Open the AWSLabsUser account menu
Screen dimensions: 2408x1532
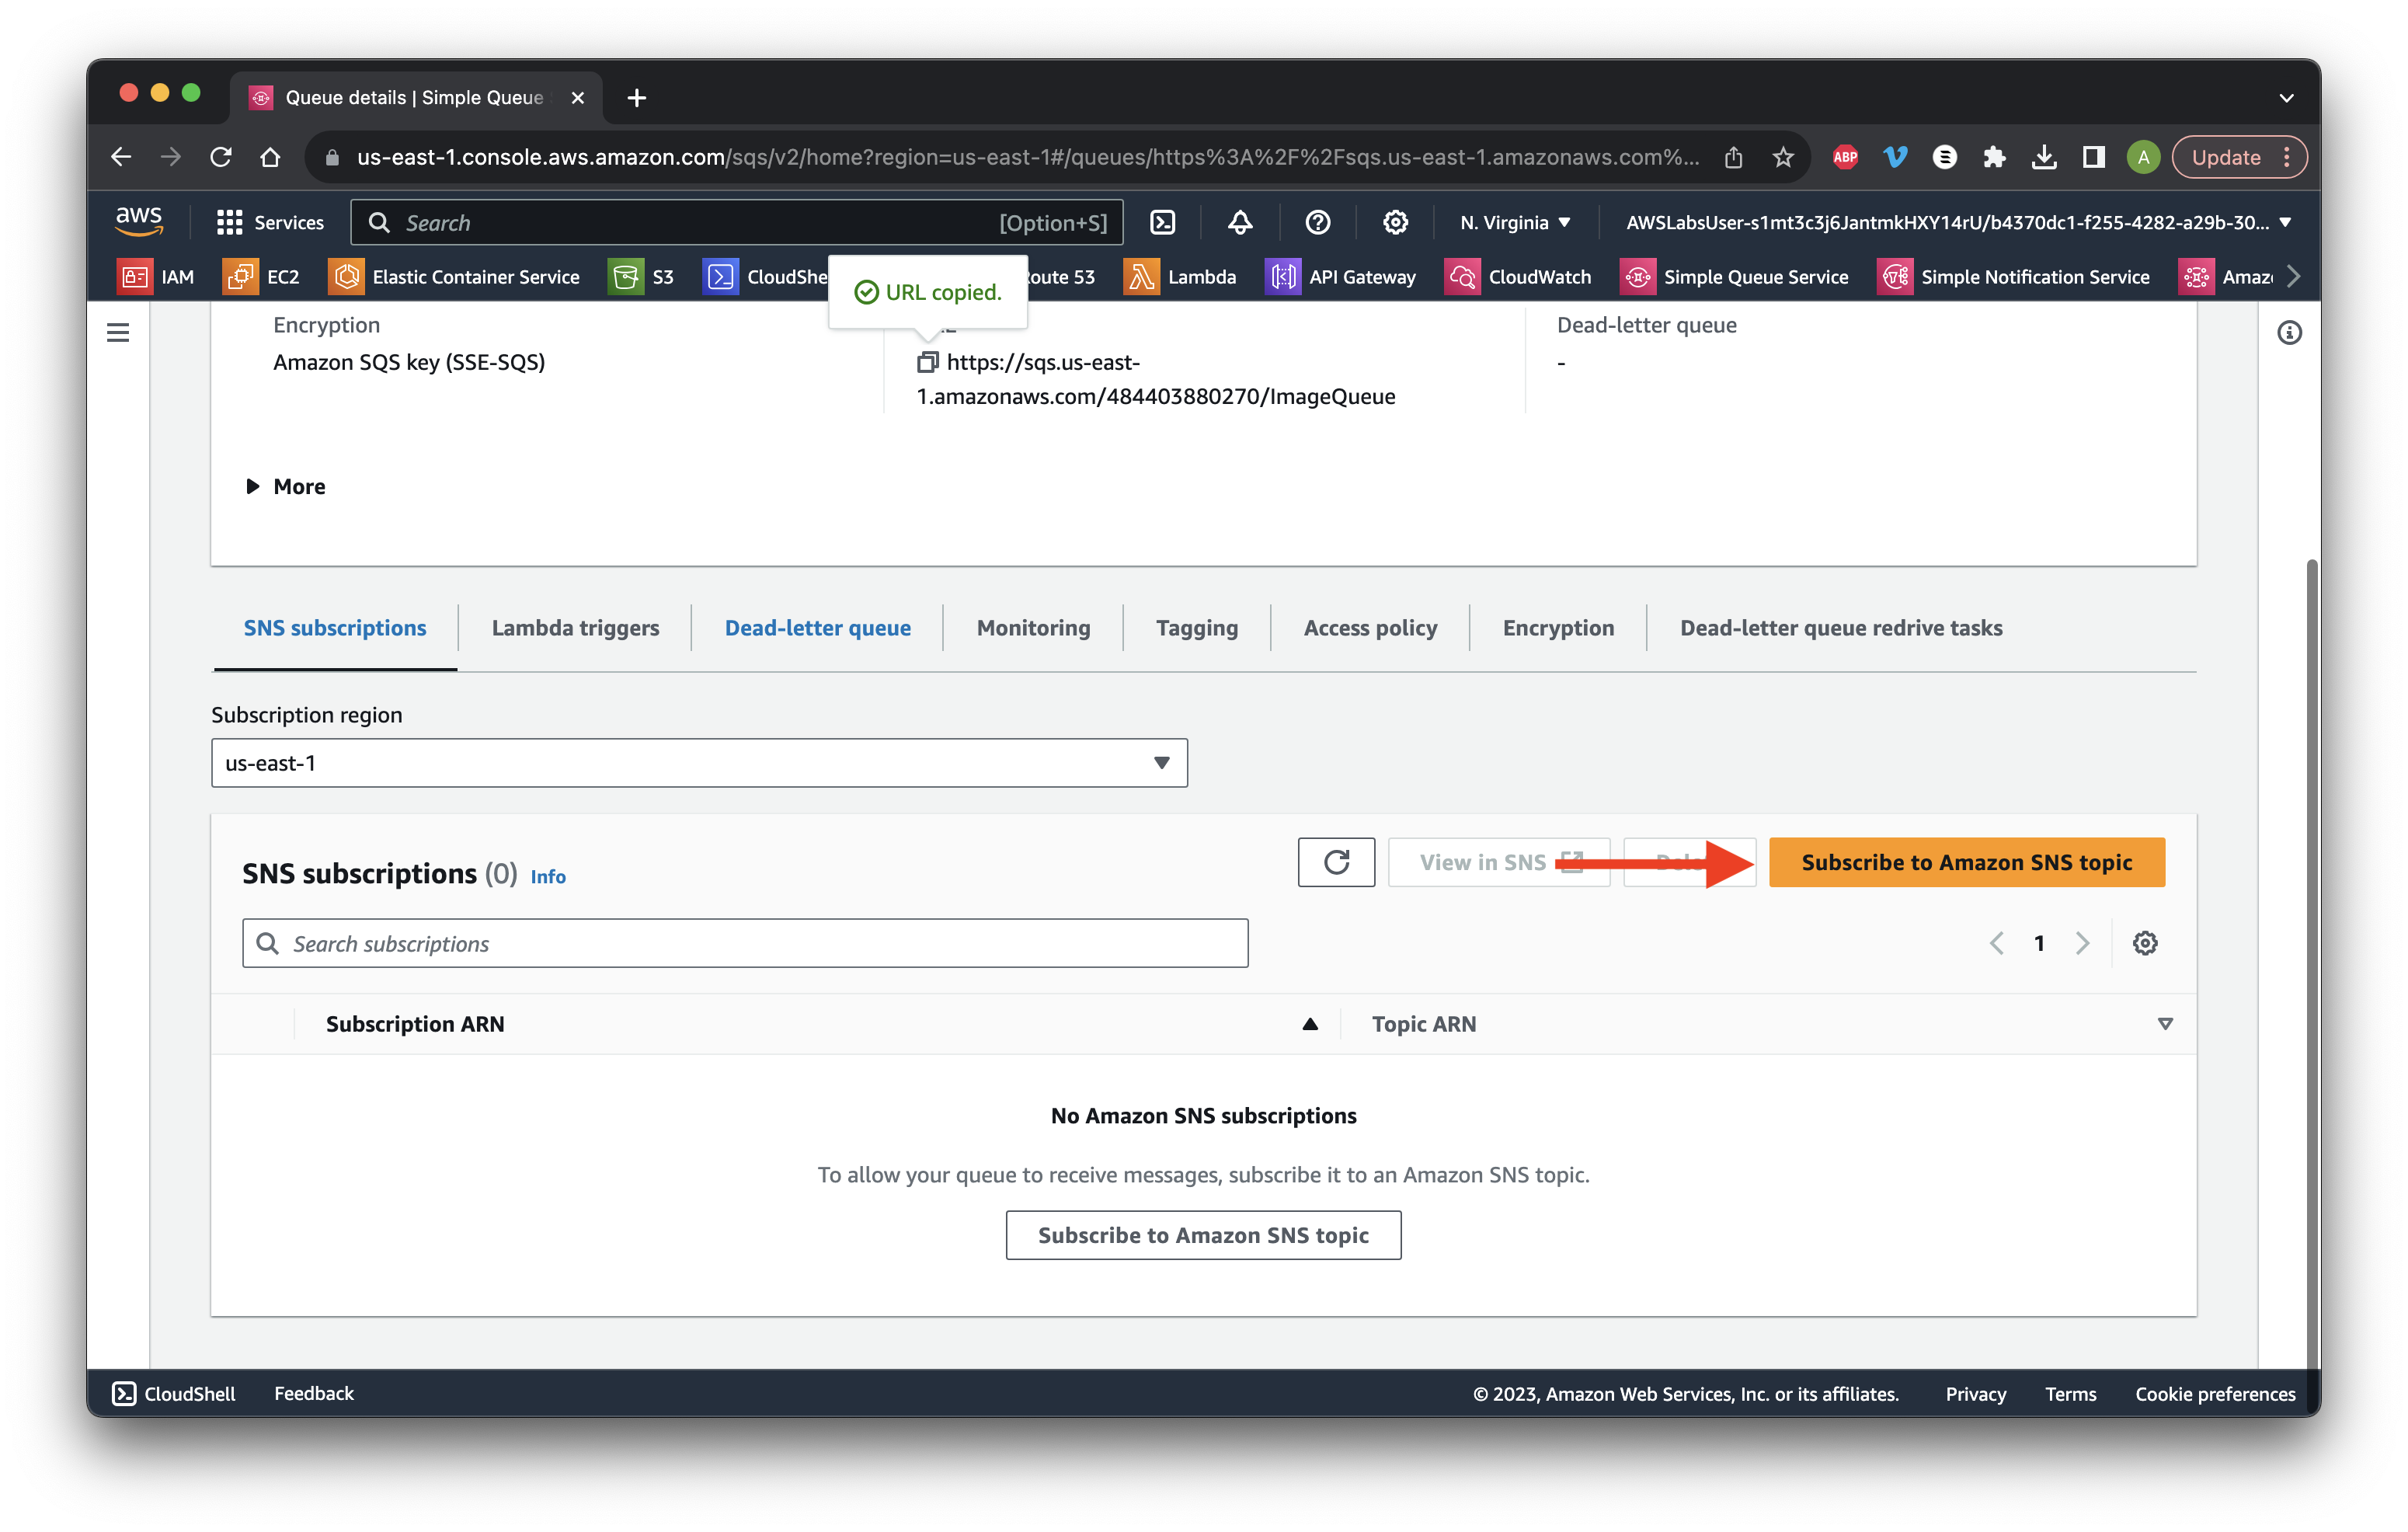(1958, 222)
